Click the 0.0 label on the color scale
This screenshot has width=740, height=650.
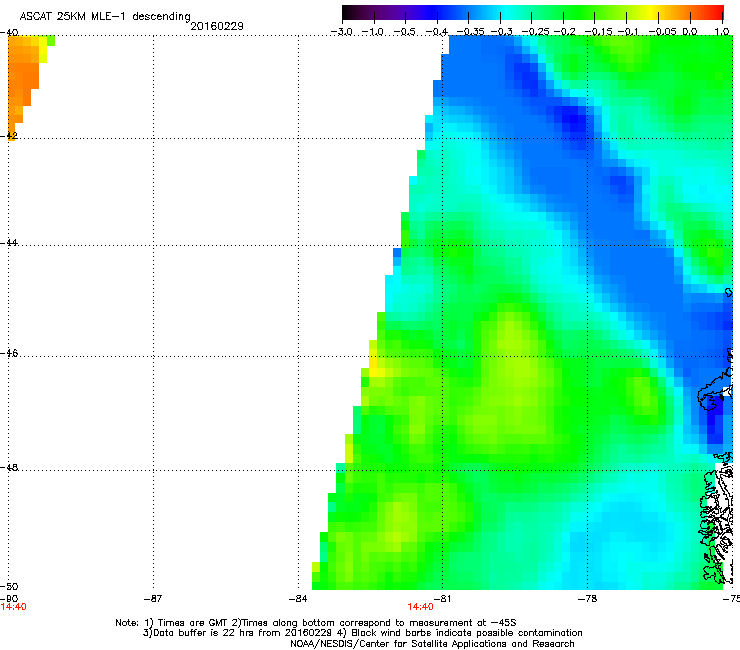[690, 32]
